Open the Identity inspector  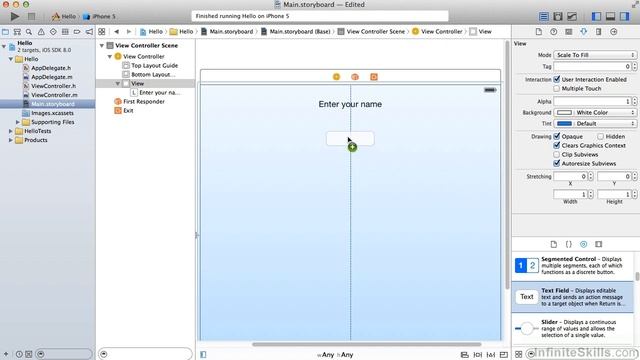[x=569, y=31]
